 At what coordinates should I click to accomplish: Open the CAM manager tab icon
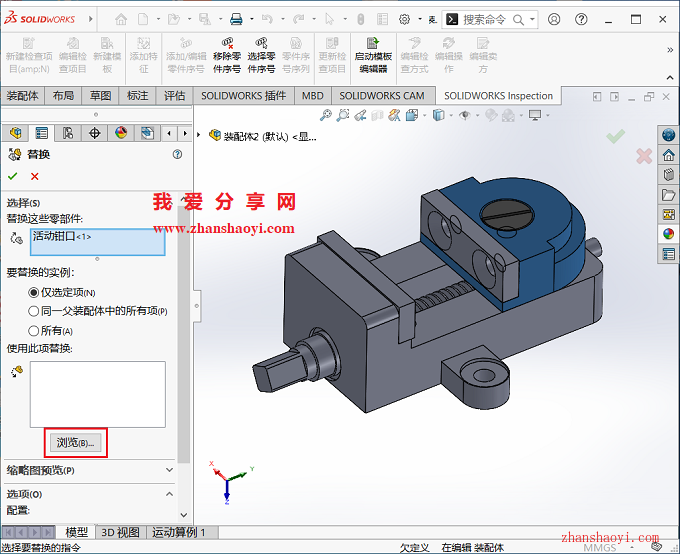147,133
